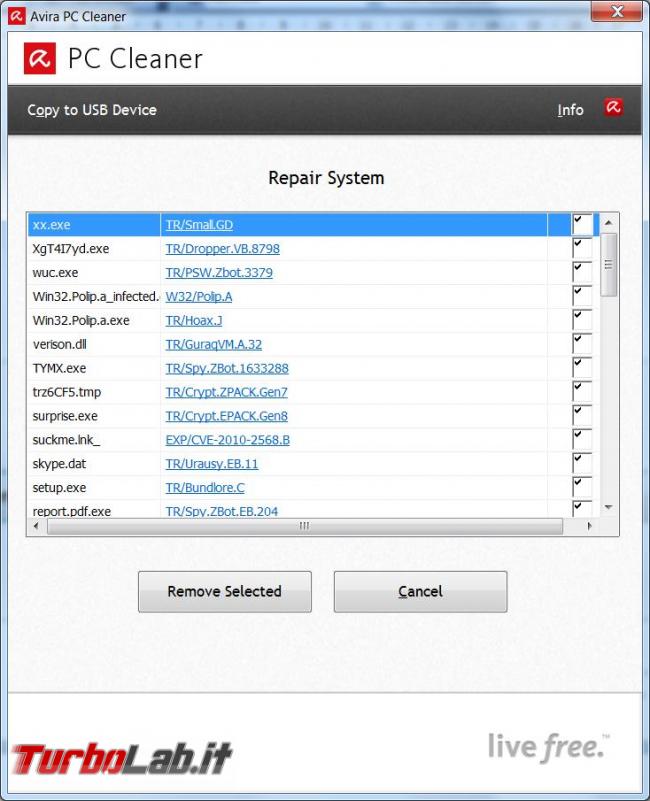Open the TR/Dropper.VB.8798 link
Image resolution: width=650 pixels, height=801 pixels.
(222, 249)
